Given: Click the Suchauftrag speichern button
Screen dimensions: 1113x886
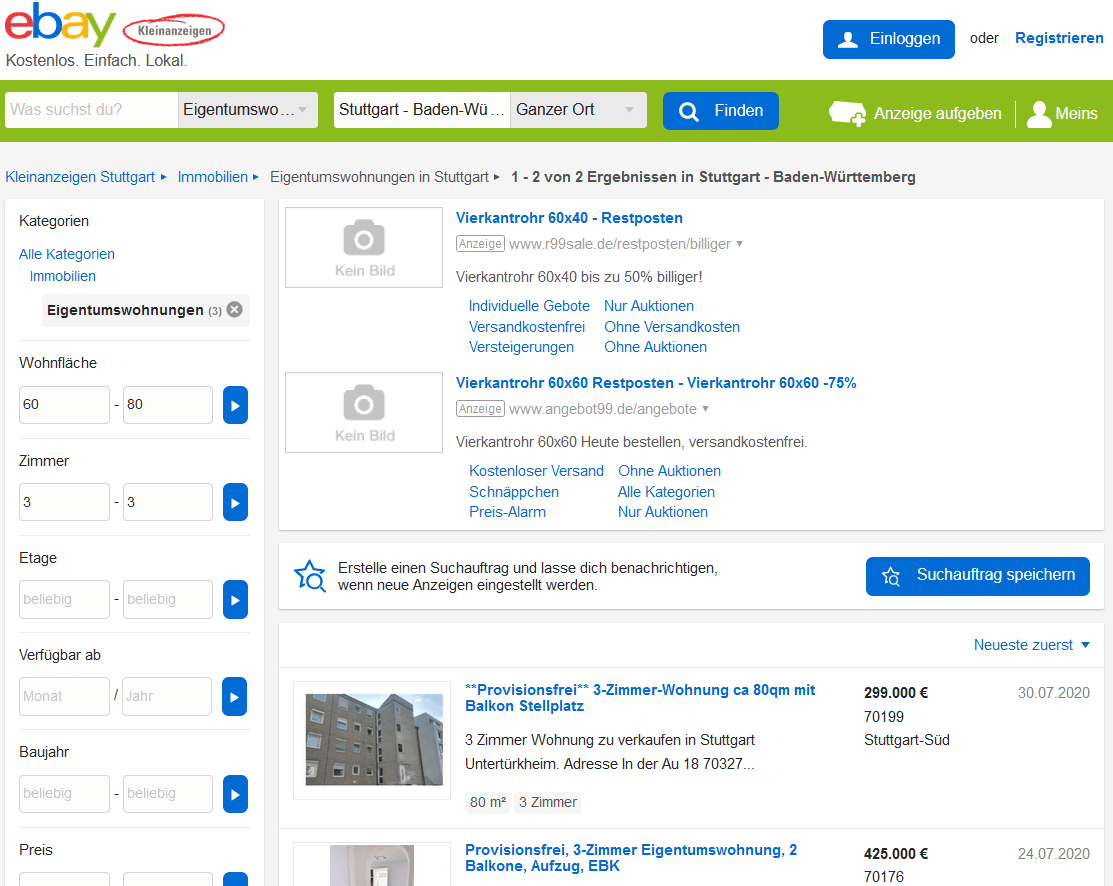Looking at the screenshot, I should (977, 575).
